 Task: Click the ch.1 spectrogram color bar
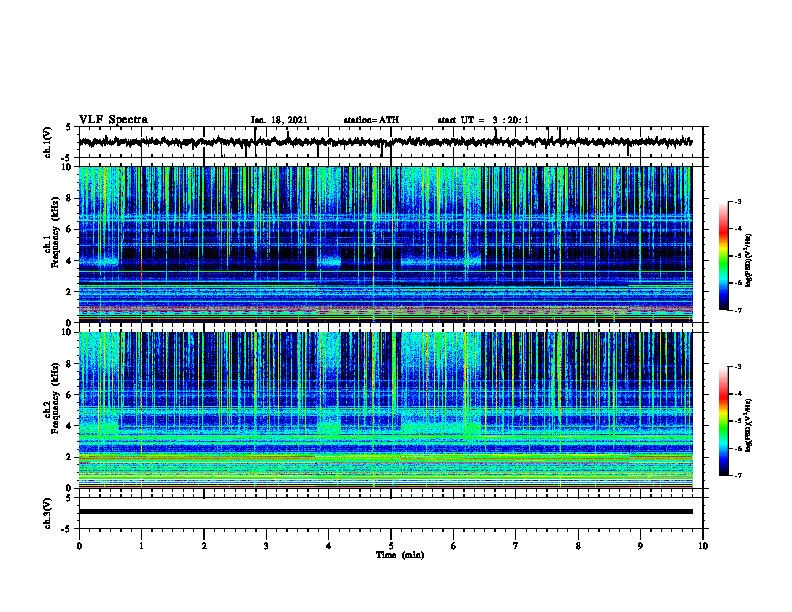[x=723, y=256]
